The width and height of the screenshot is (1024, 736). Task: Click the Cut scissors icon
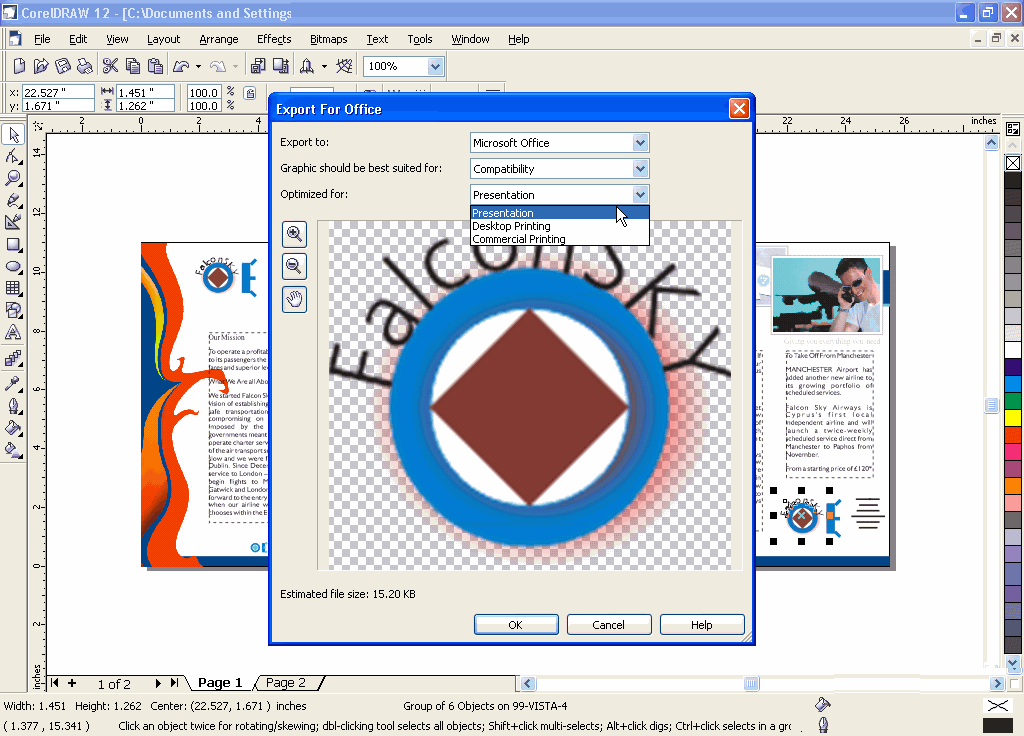click(110, 66)
